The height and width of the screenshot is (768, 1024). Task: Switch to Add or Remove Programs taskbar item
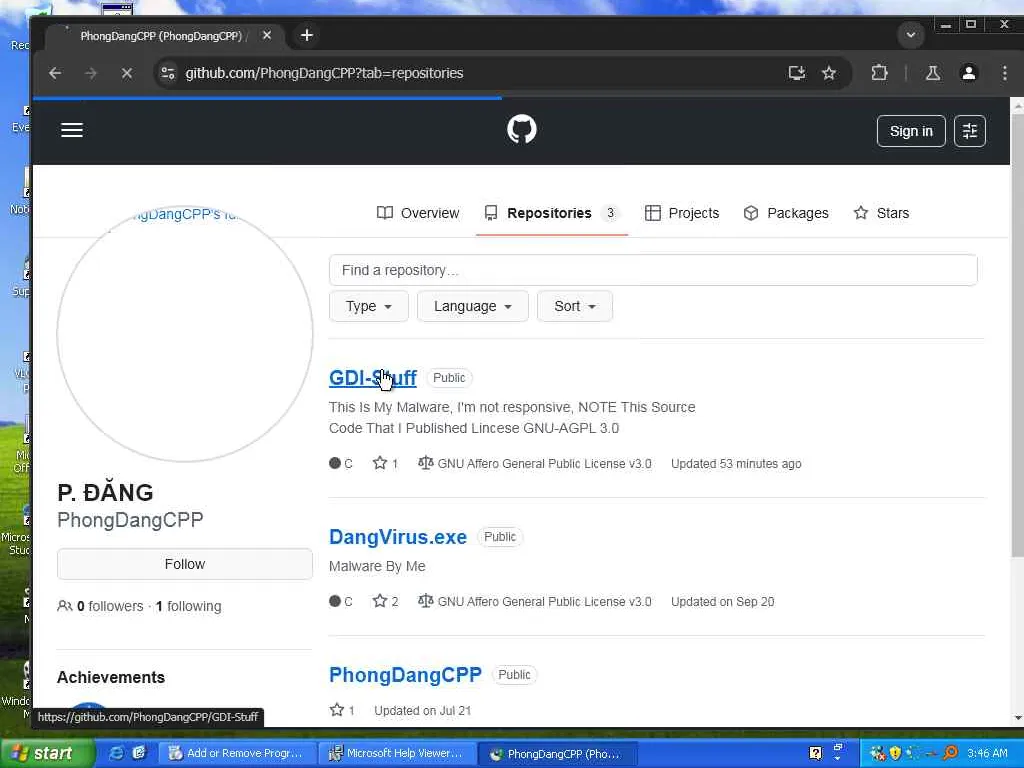tap(236, 754)
